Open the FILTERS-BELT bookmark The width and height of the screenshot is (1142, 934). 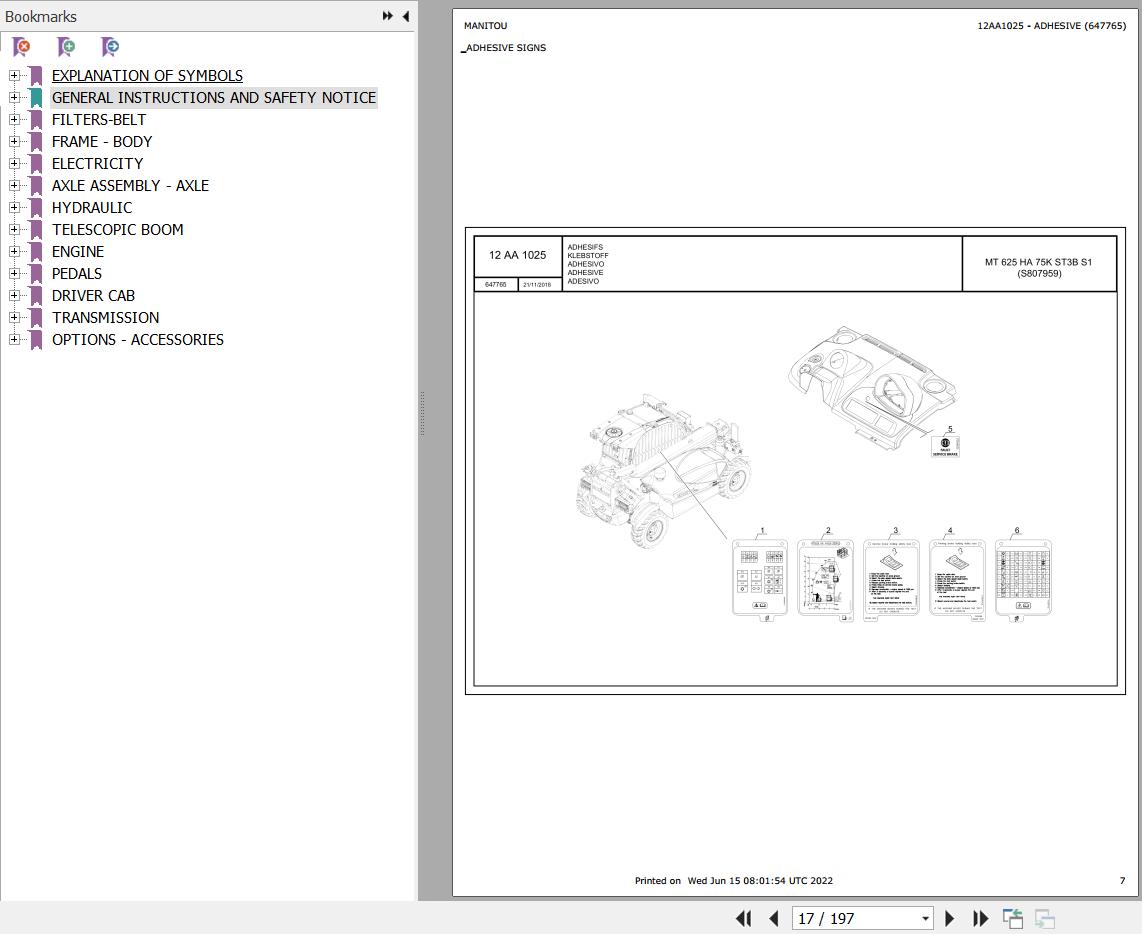point(99,119)
